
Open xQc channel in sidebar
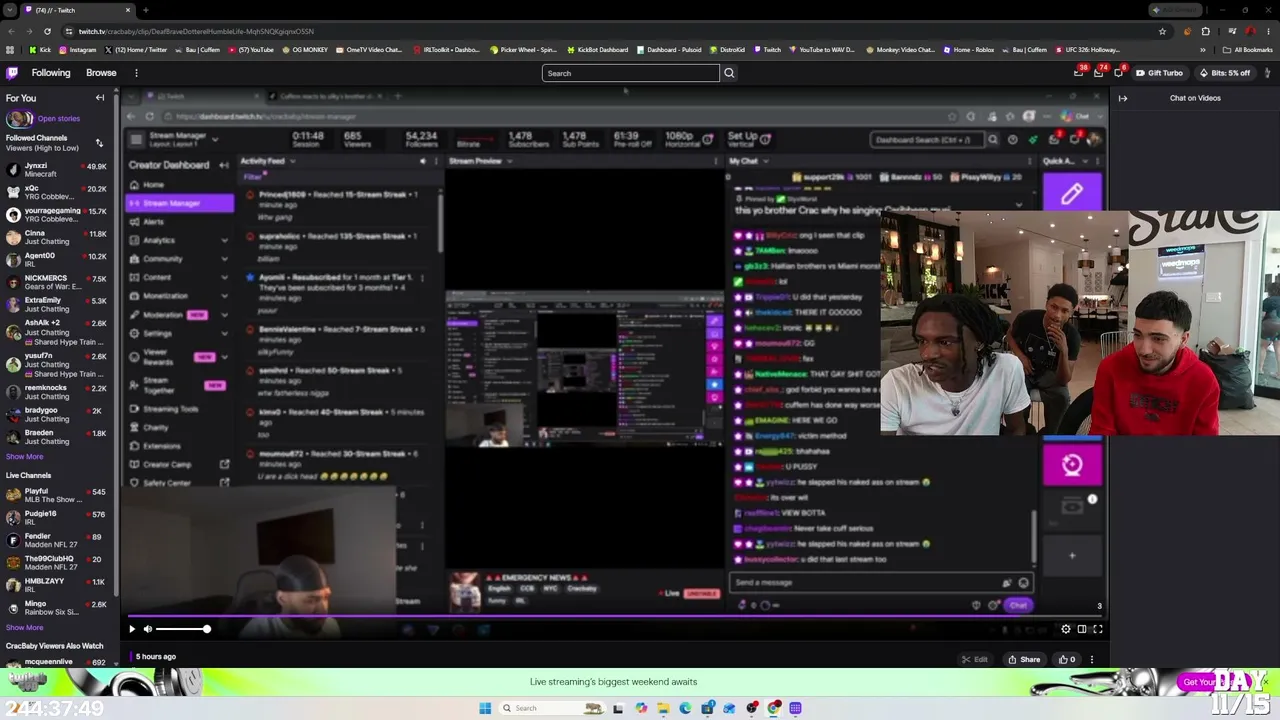tap(56, 192)
